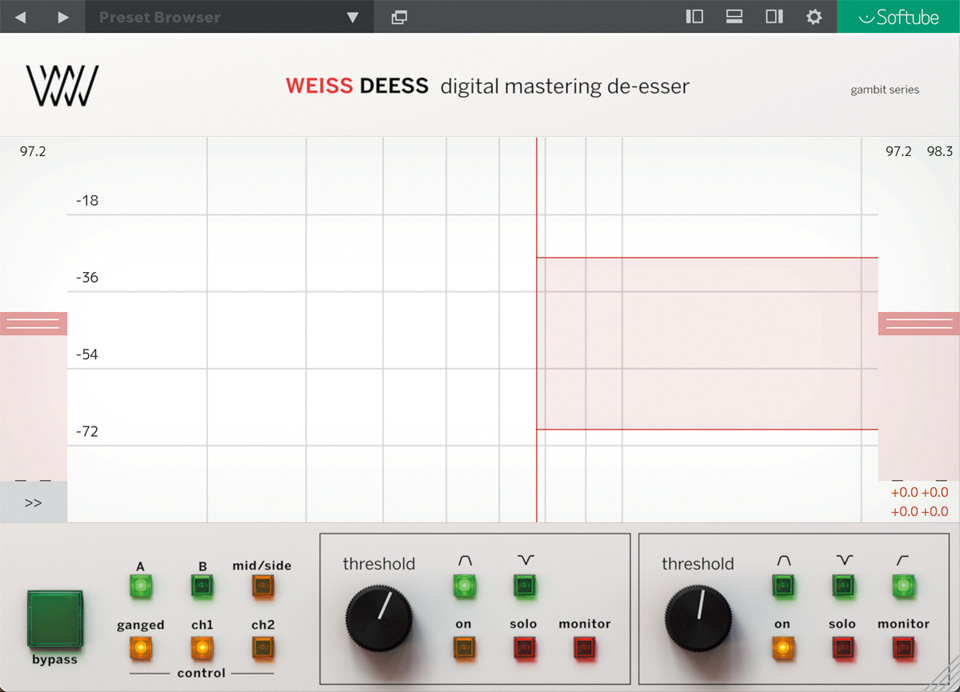Image resolution: width=960 pixels, height=692 pixels.
Task: Click the WEISS DEESS title
Action: 357,86
